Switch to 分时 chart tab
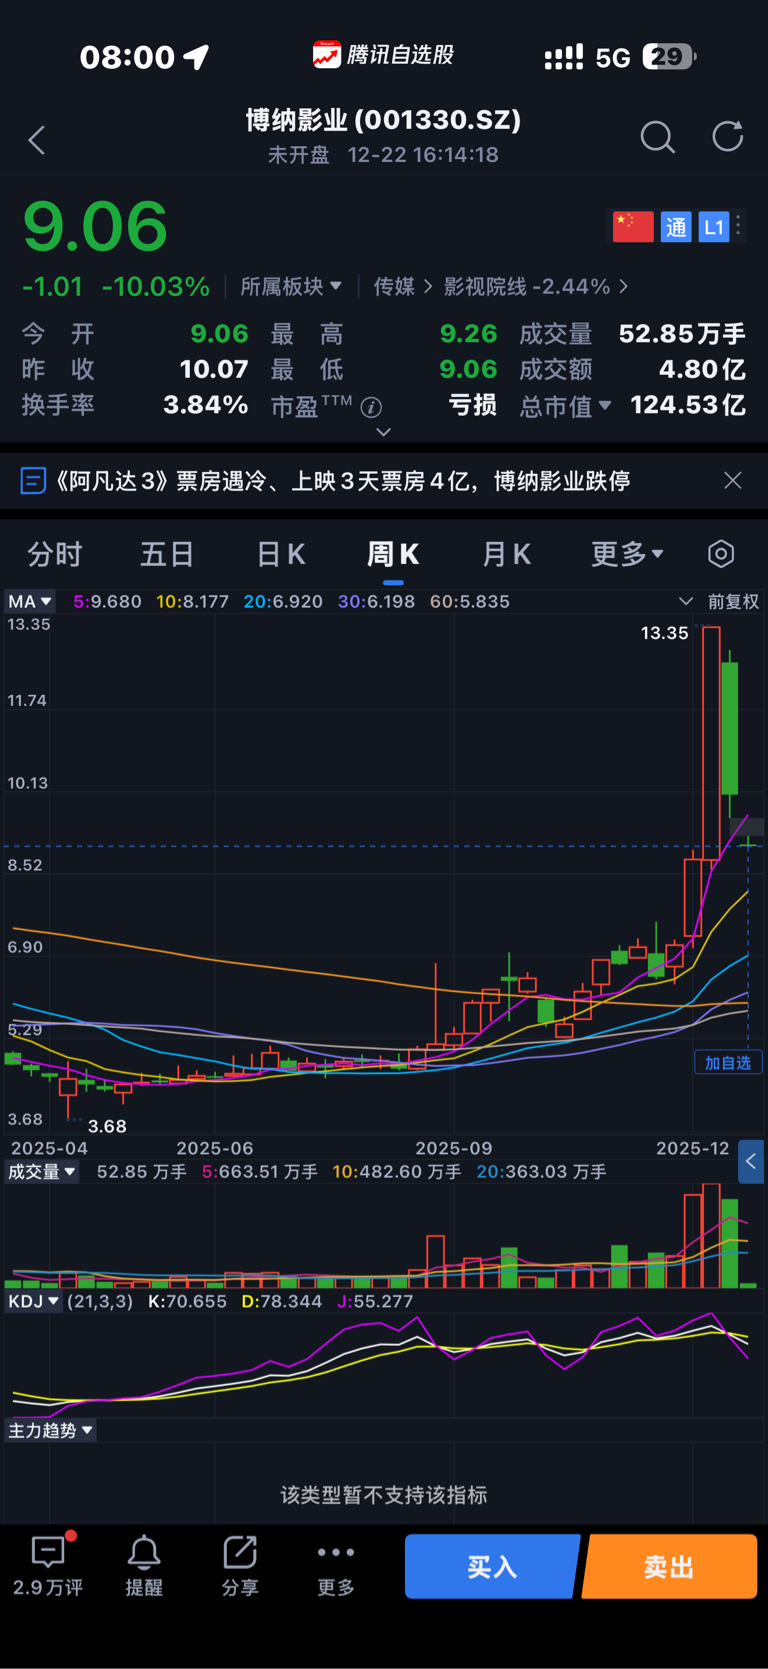 (x=54, y=554)
